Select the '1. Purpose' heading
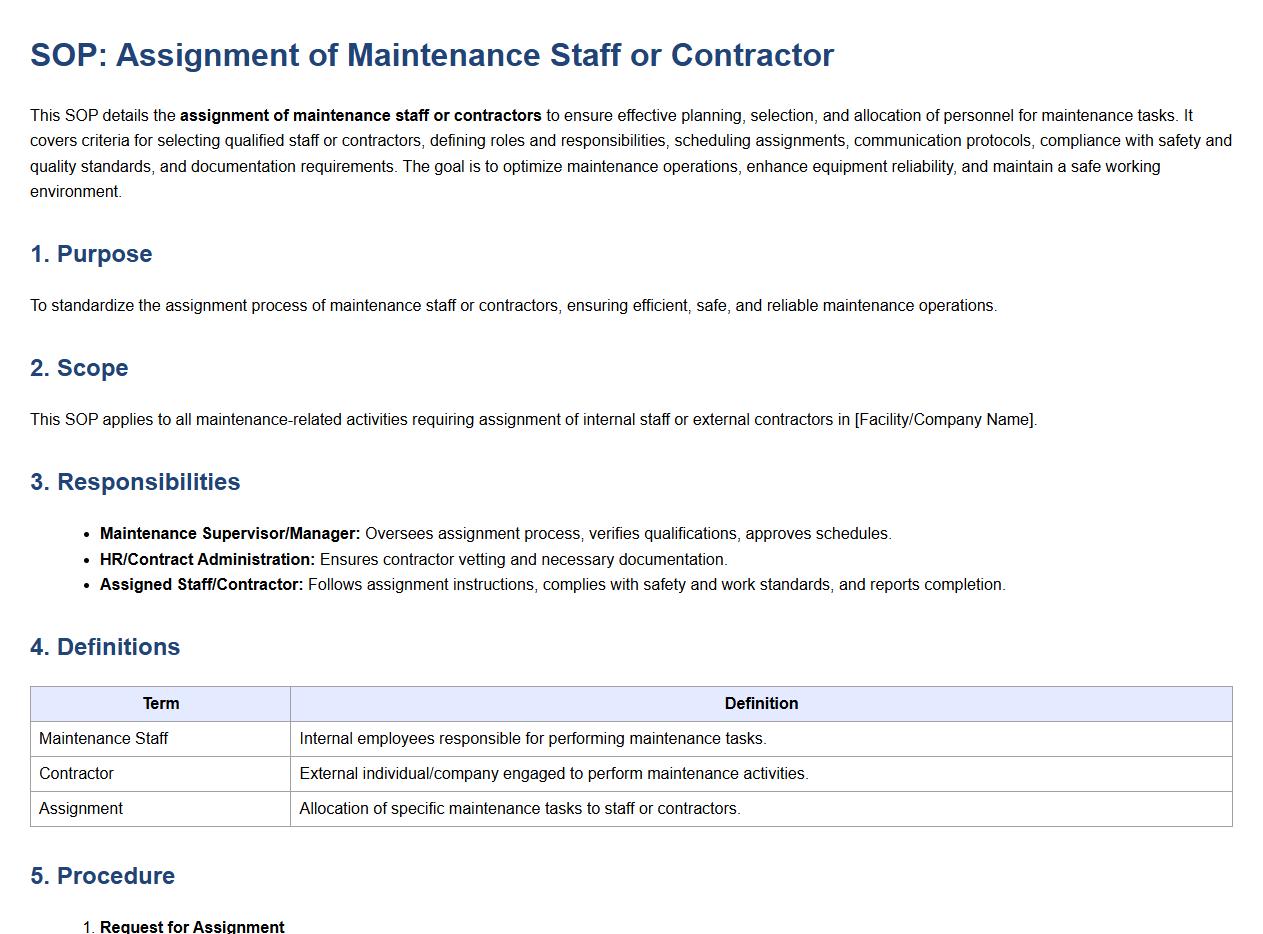Image resolution: width=1263 pixels, height=934 pixels. coord(91,254)
